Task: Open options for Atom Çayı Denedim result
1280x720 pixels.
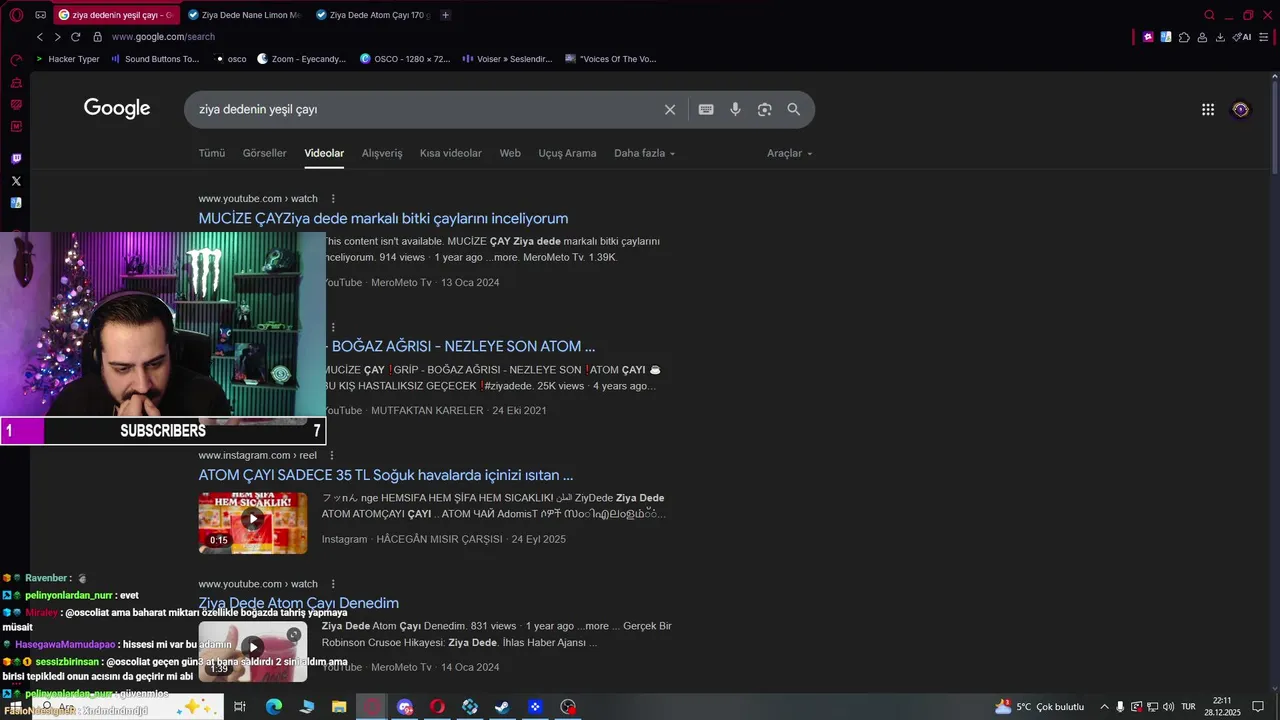Action: point(333,584)
